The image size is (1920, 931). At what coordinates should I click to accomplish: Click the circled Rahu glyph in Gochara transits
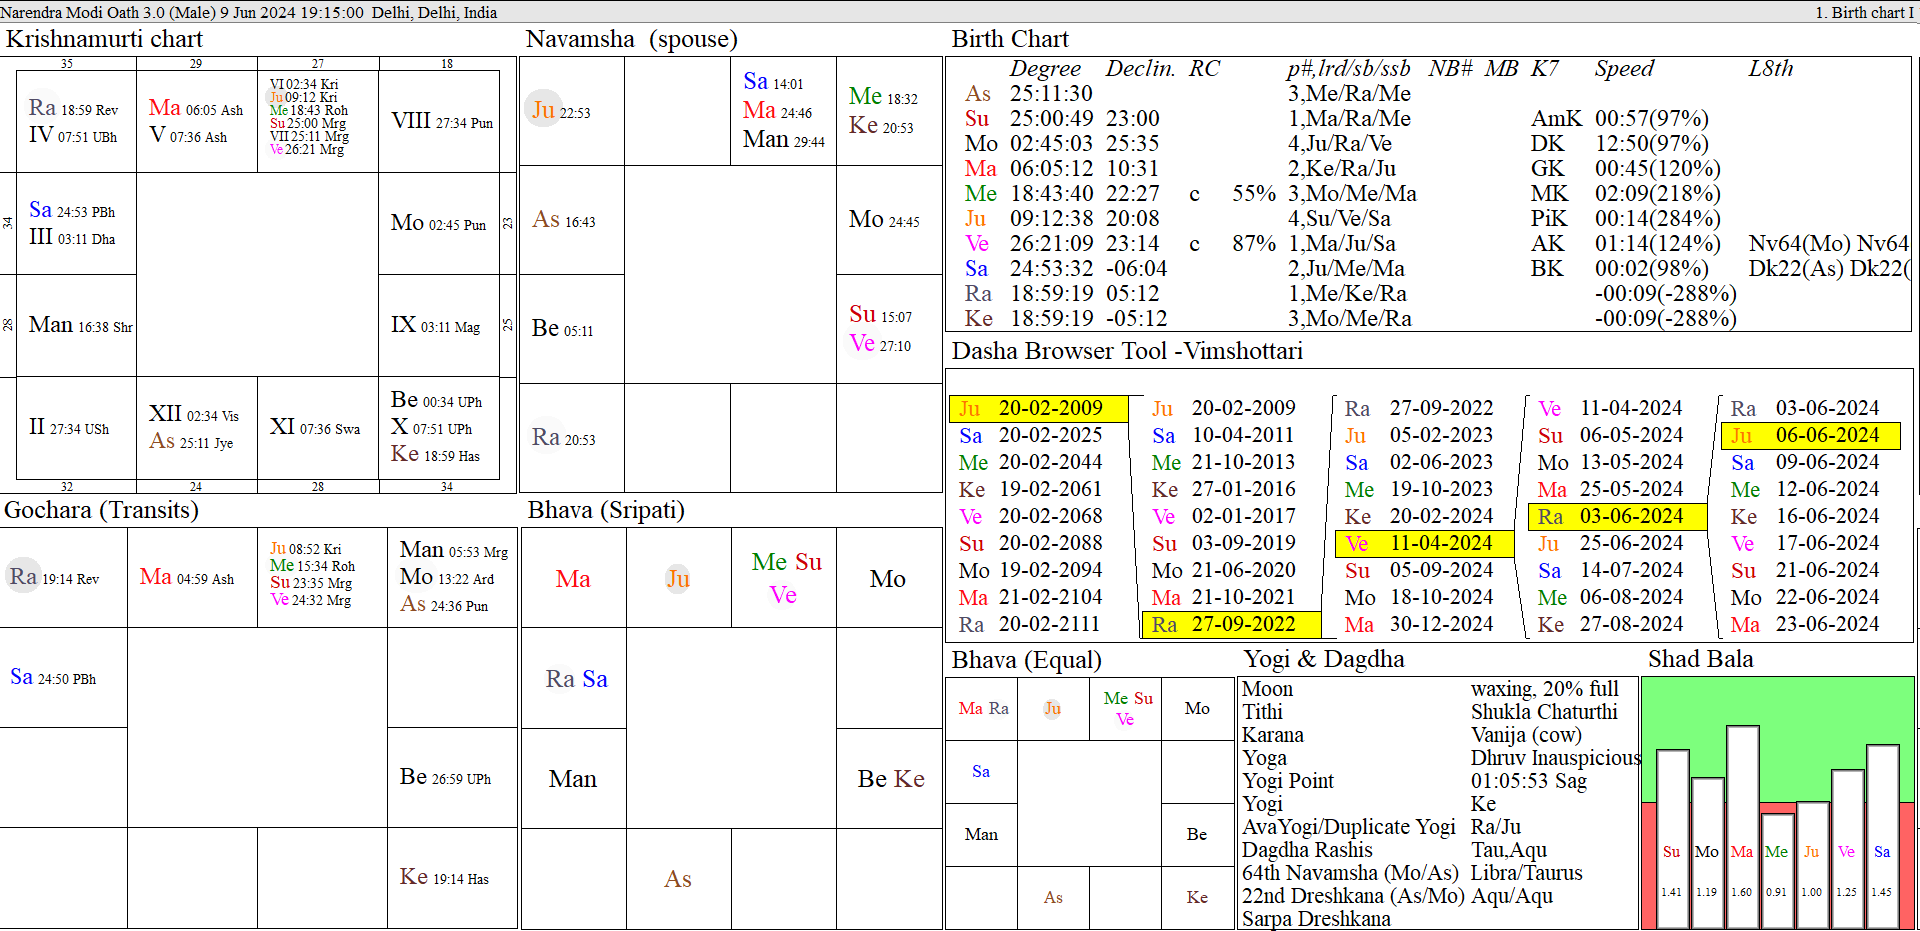pos(22,576)
